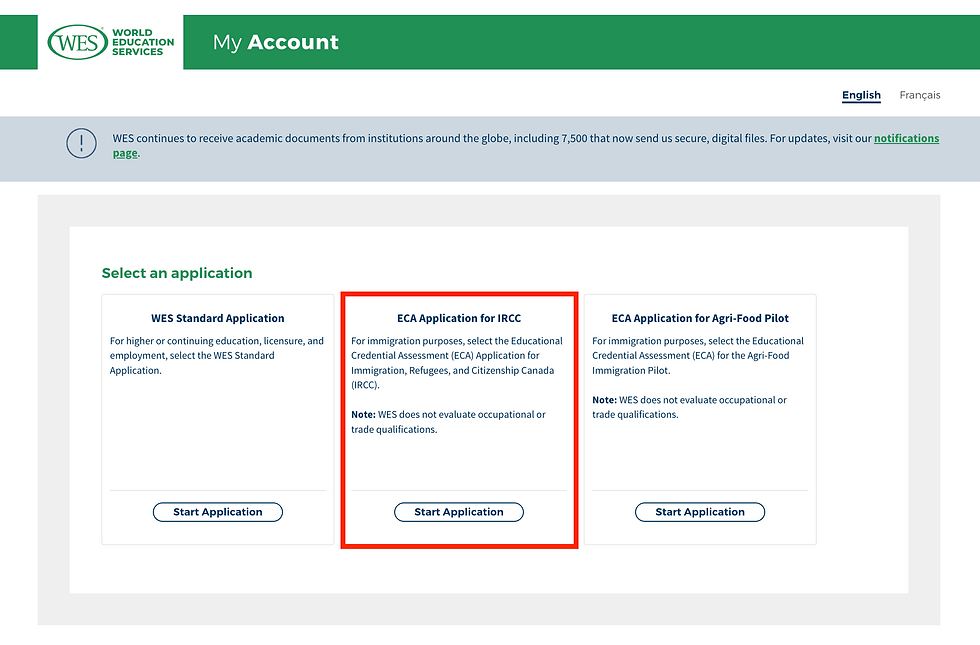Viewport: 980px width, 645px height.
Task: Click the IRCC card description paragraph
Action: [x=457, y=363]
